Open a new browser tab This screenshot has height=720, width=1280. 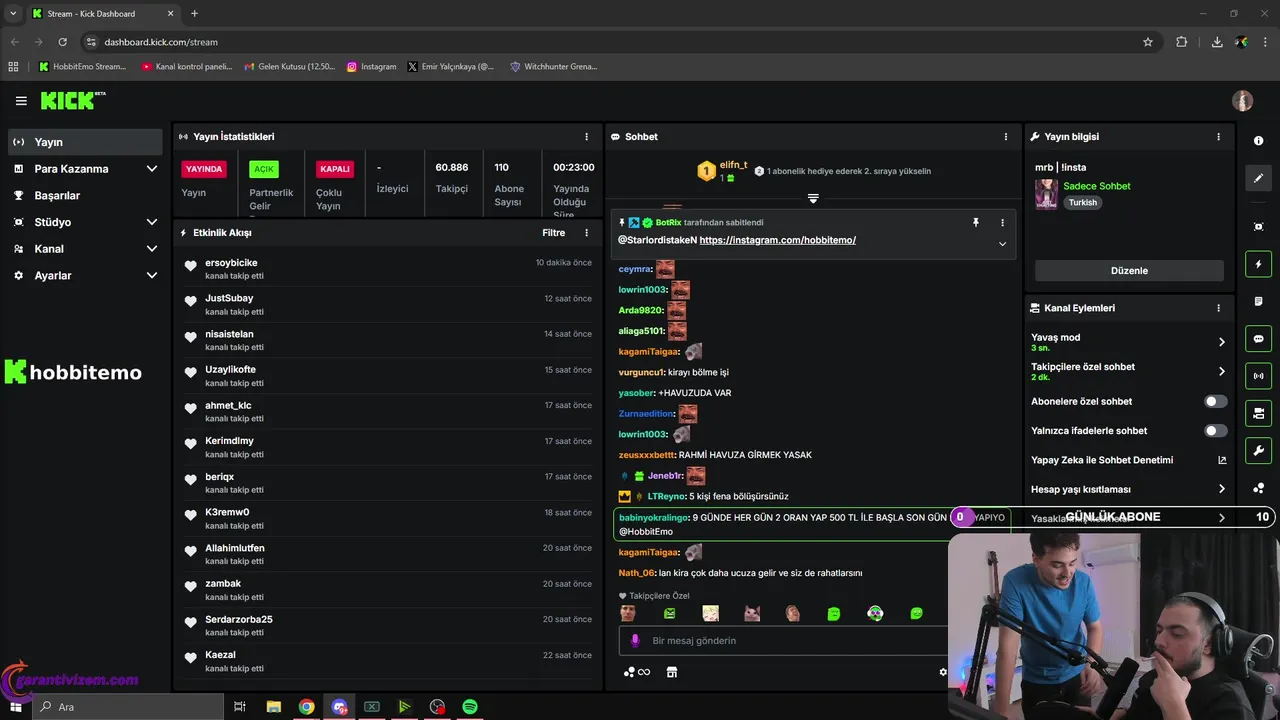pos(194,14)
